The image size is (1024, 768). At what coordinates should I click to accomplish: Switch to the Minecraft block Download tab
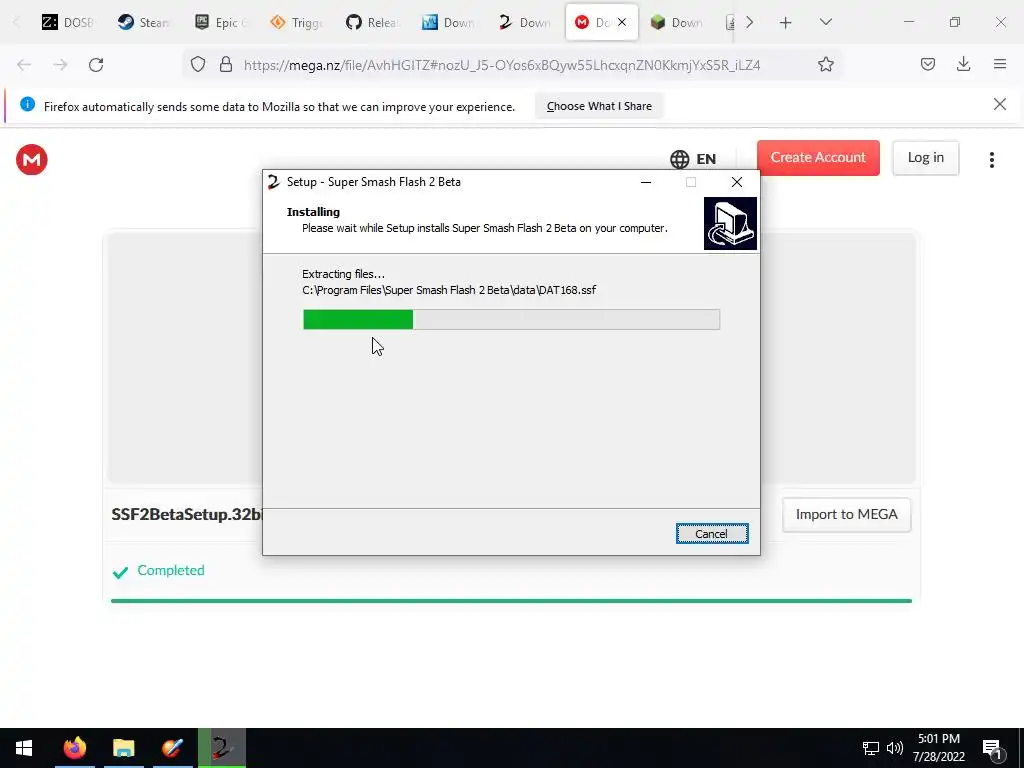[676, 22]
